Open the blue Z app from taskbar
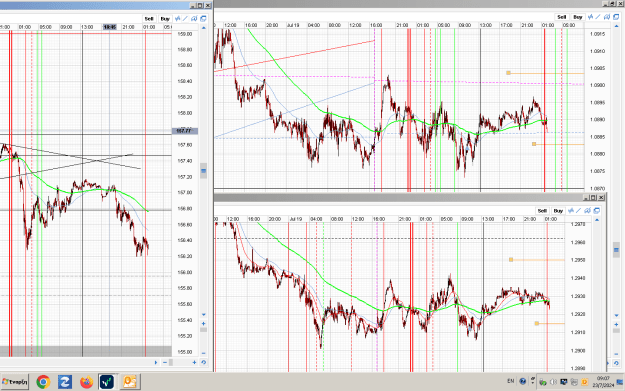625x391 pixels. click(x=65, y=382)
